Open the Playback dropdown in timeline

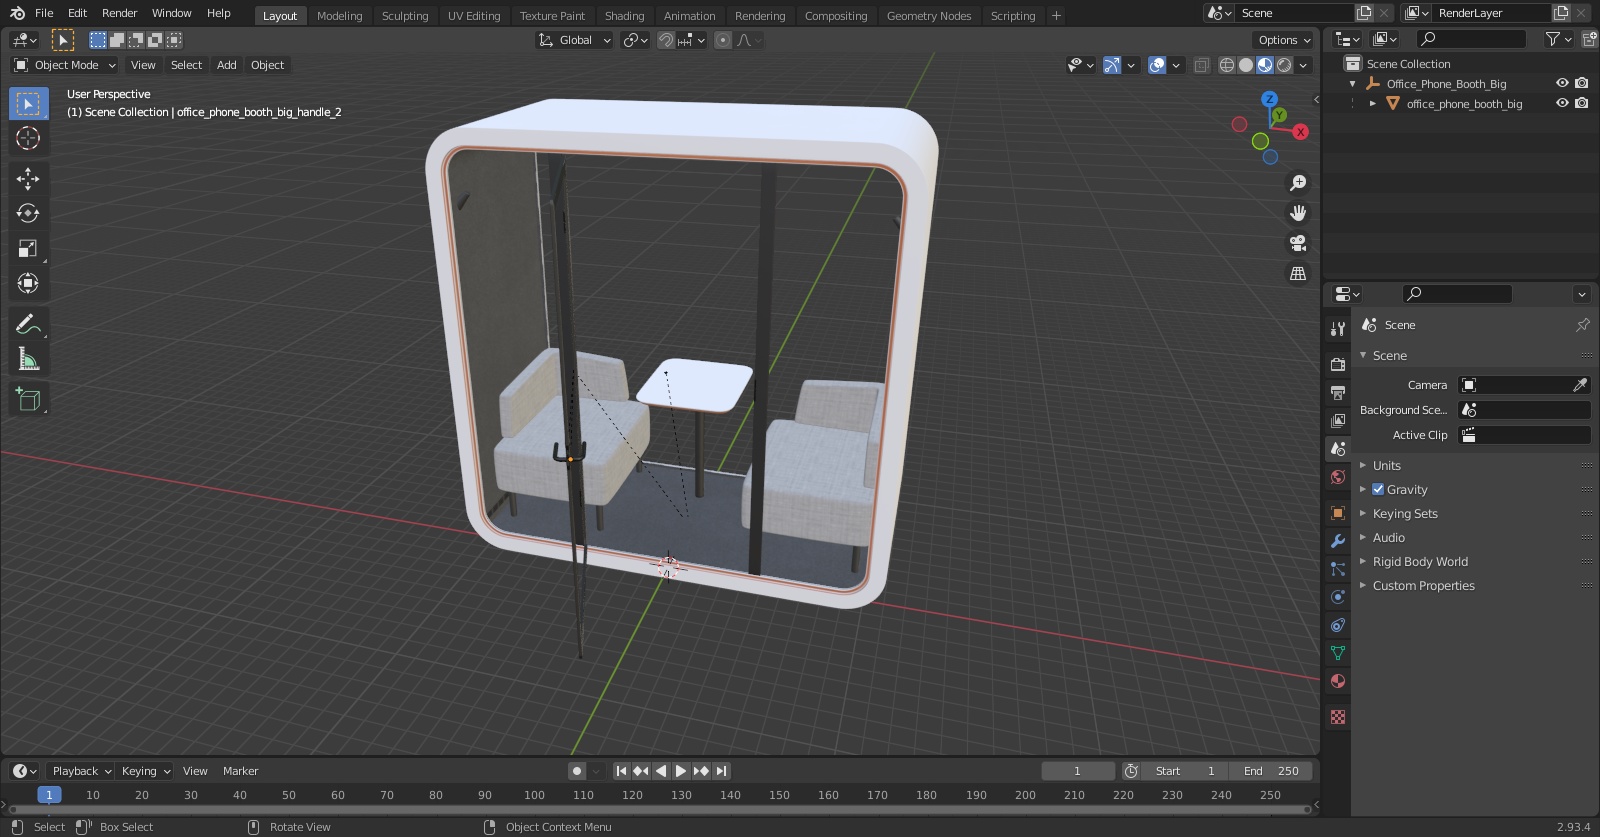coord(80,771)
